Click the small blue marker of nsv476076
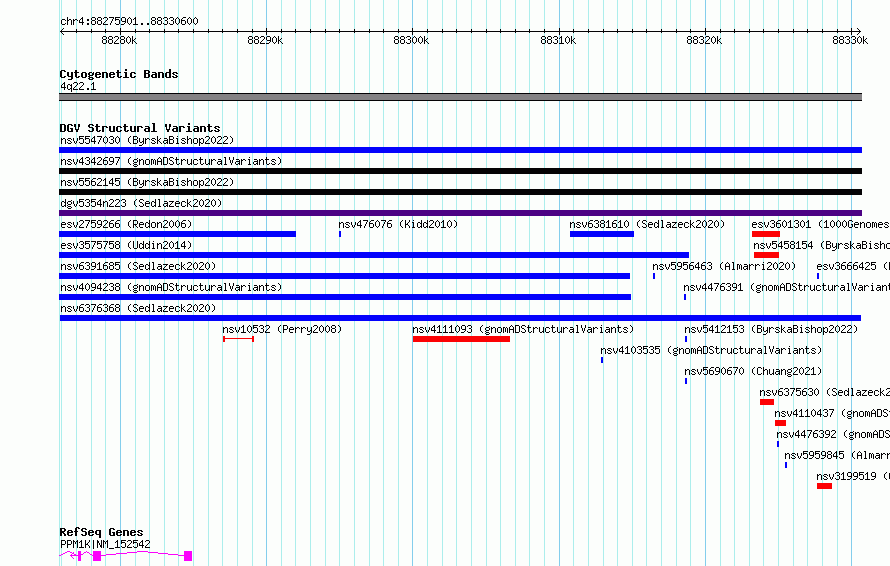The width and height of the screenshot is (890, 566). point(340,234)
